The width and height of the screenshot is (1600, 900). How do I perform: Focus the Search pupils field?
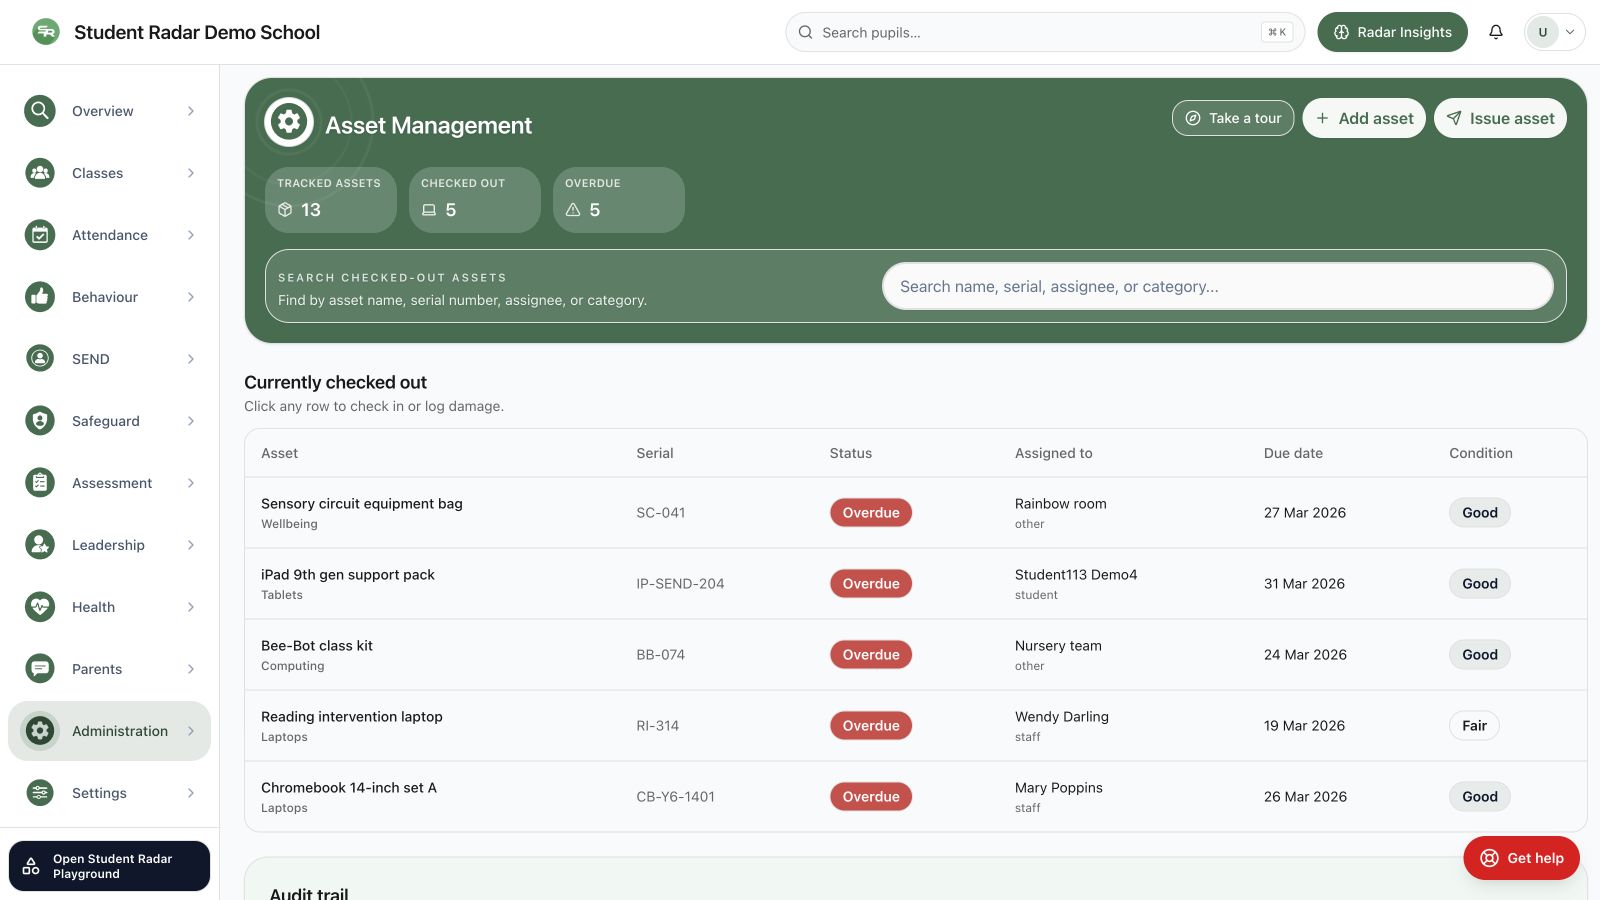coord(1045,32)
